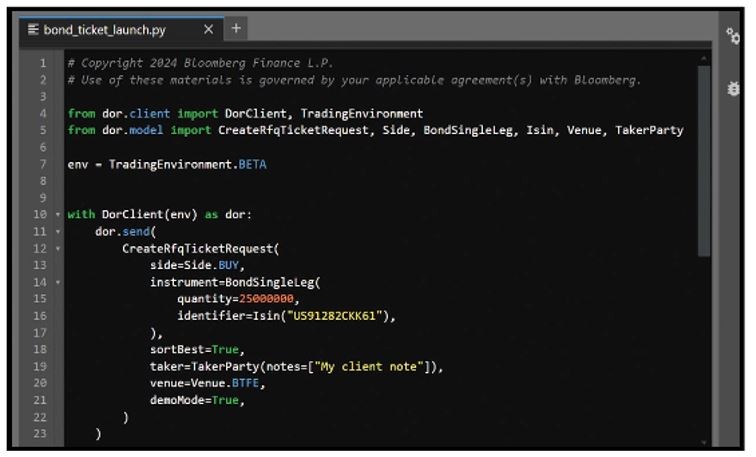This screenshot has width=756, height=457.
Task: Click the vertical scrollbar thumb
Action: click(x=703, y=161)
